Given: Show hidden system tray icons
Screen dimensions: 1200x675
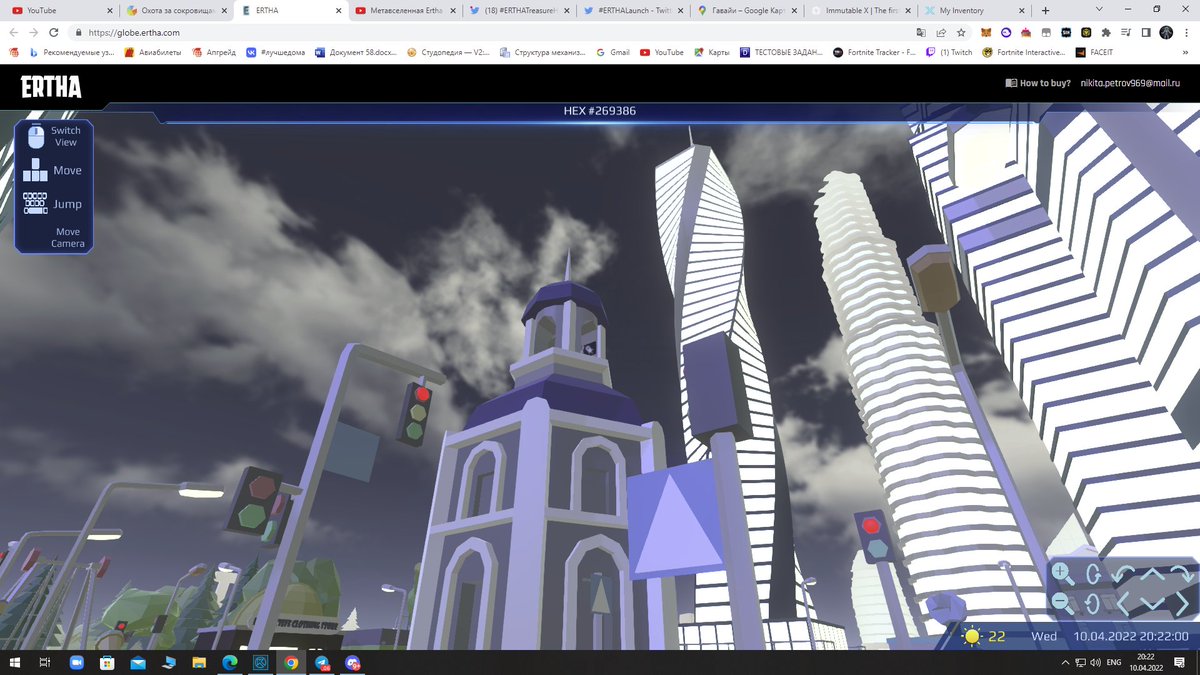Looking at the screenshot, I should (1064, 663).
